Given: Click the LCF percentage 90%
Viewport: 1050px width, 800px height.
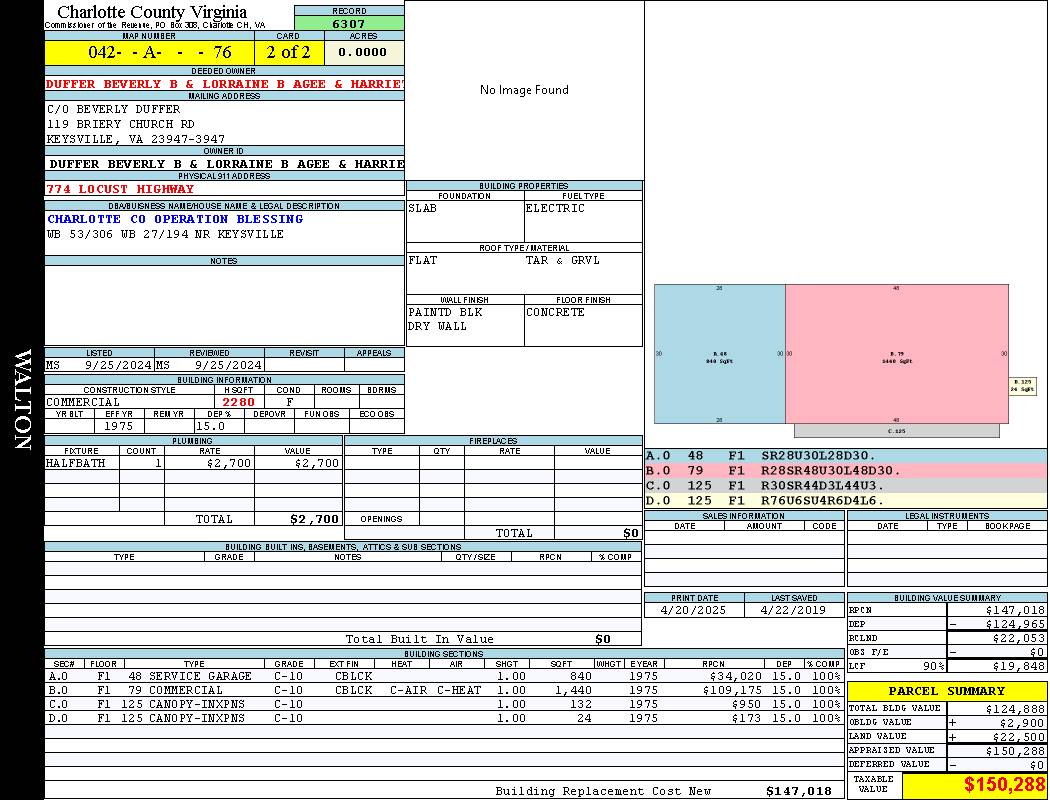Looking at the screenshot, I should click(933, 666).
